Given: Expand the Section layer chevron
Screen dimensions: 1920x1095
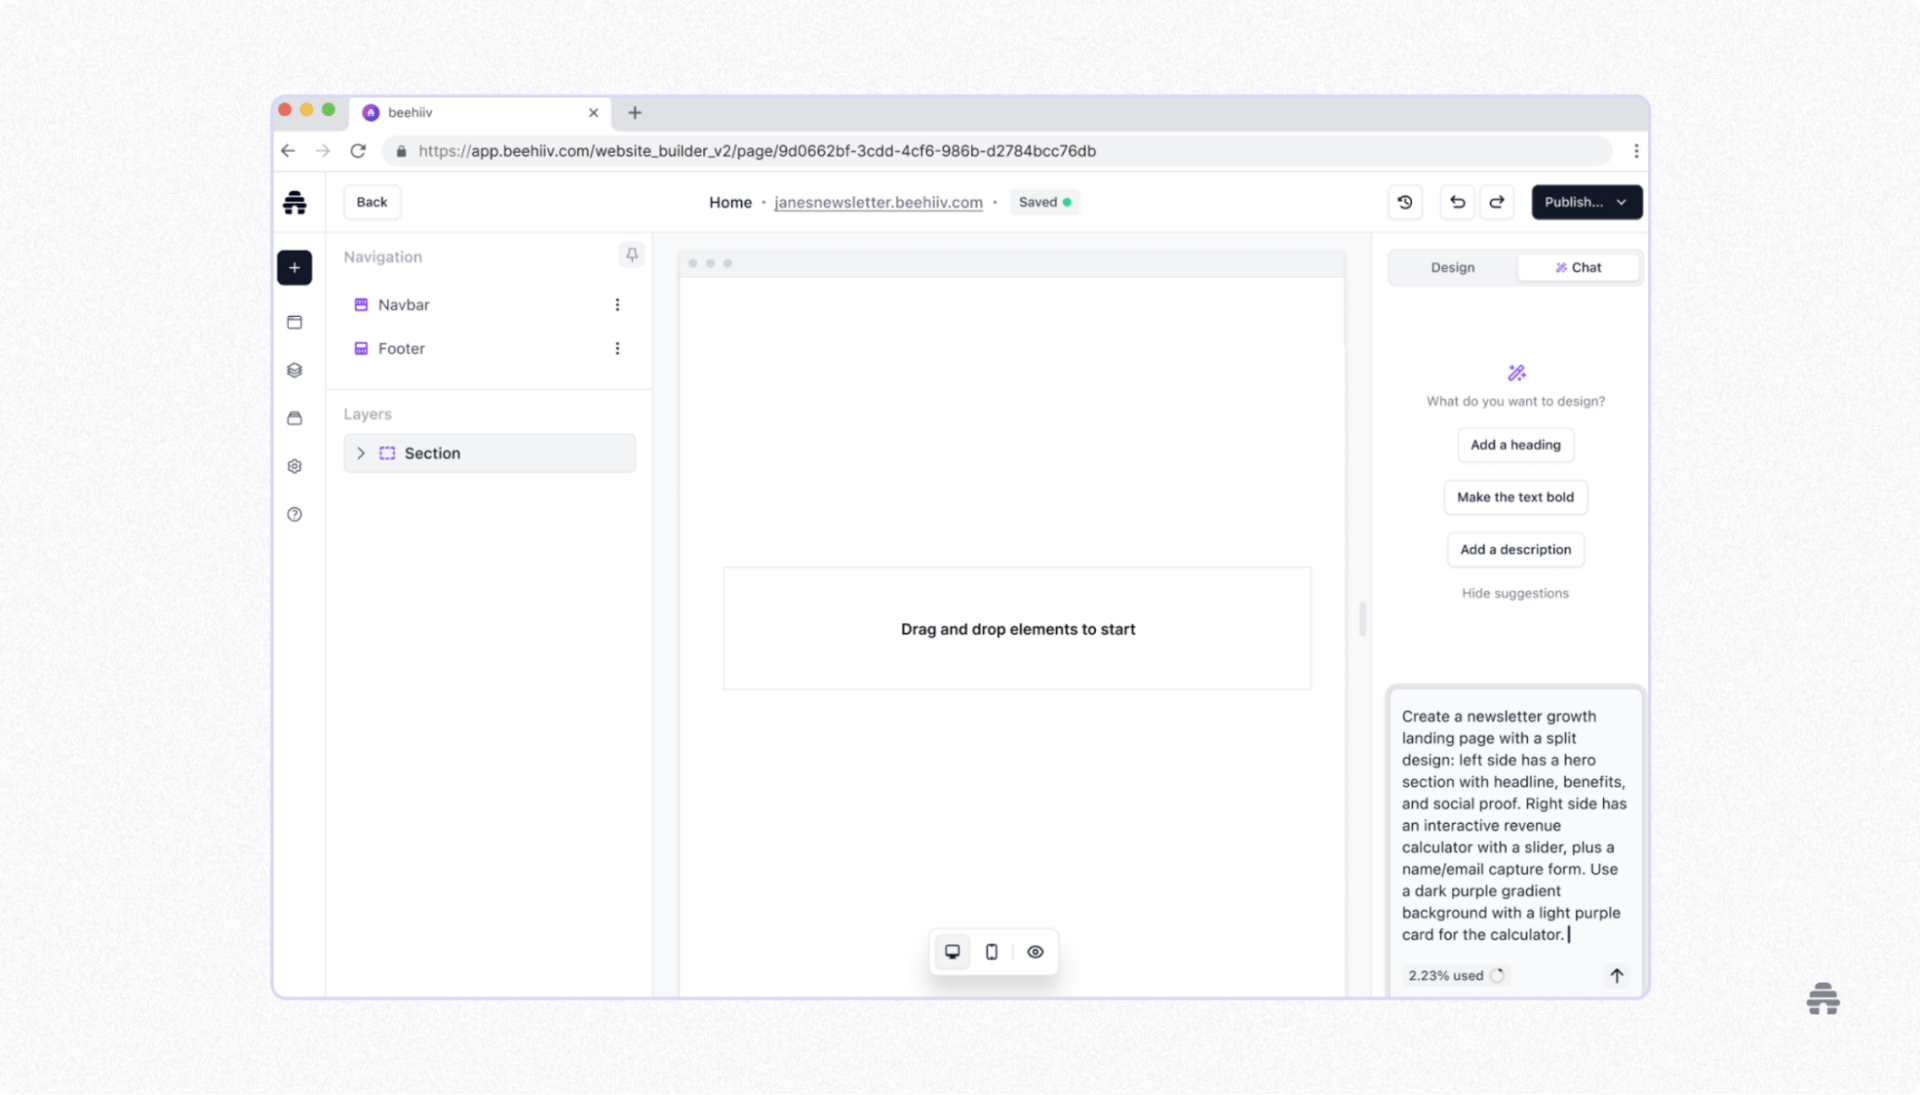Looking at the screenshot, I should coord(361,453).
